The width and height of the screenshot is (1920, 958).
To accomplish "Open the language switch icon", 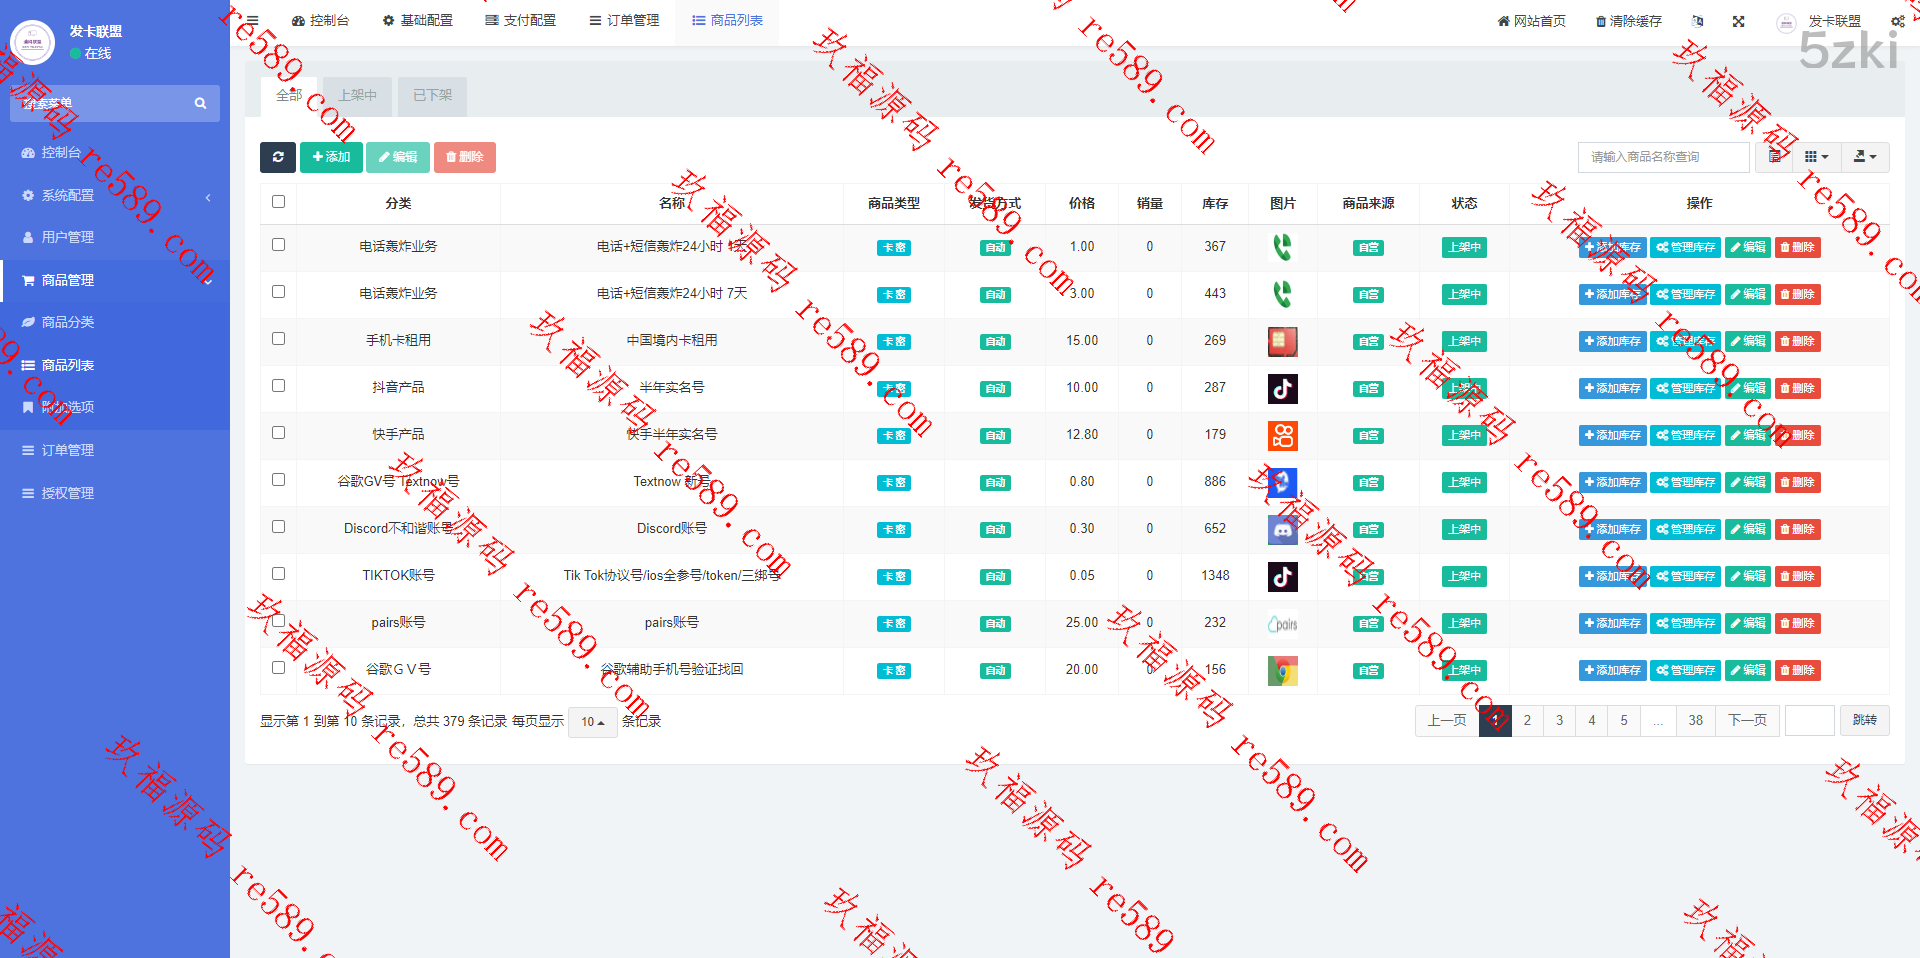I will (1698, 21).
